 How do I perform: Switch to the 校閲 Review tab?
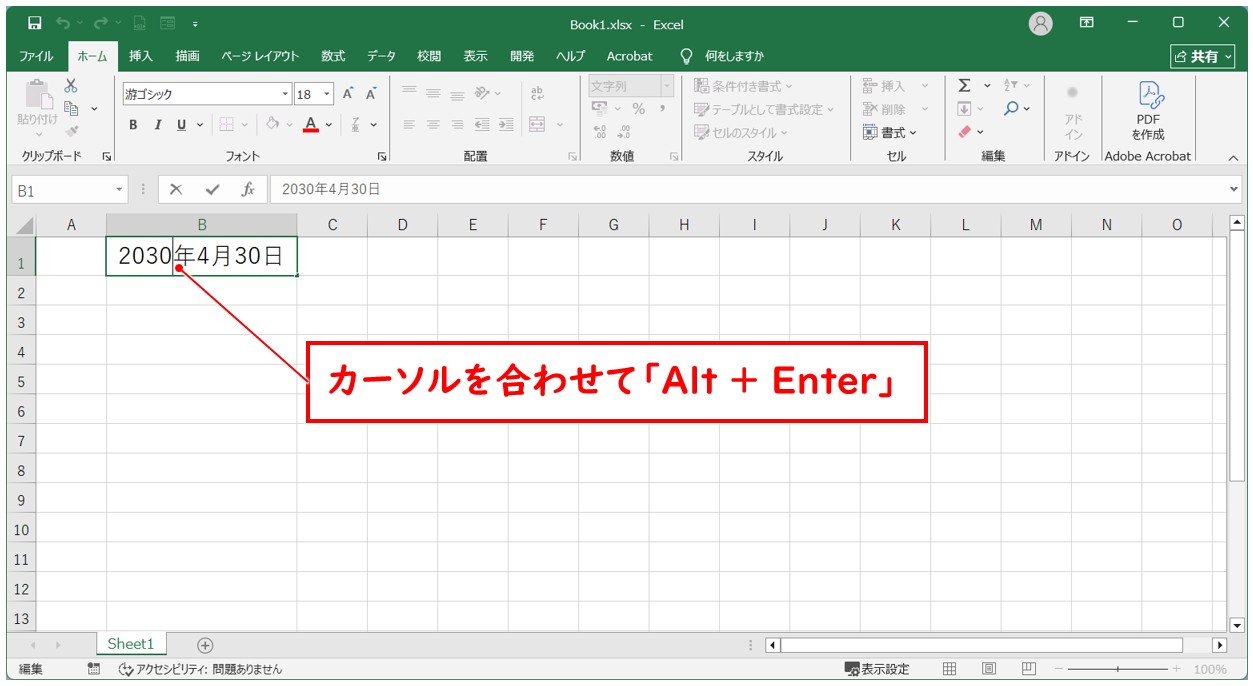[429, 56]
